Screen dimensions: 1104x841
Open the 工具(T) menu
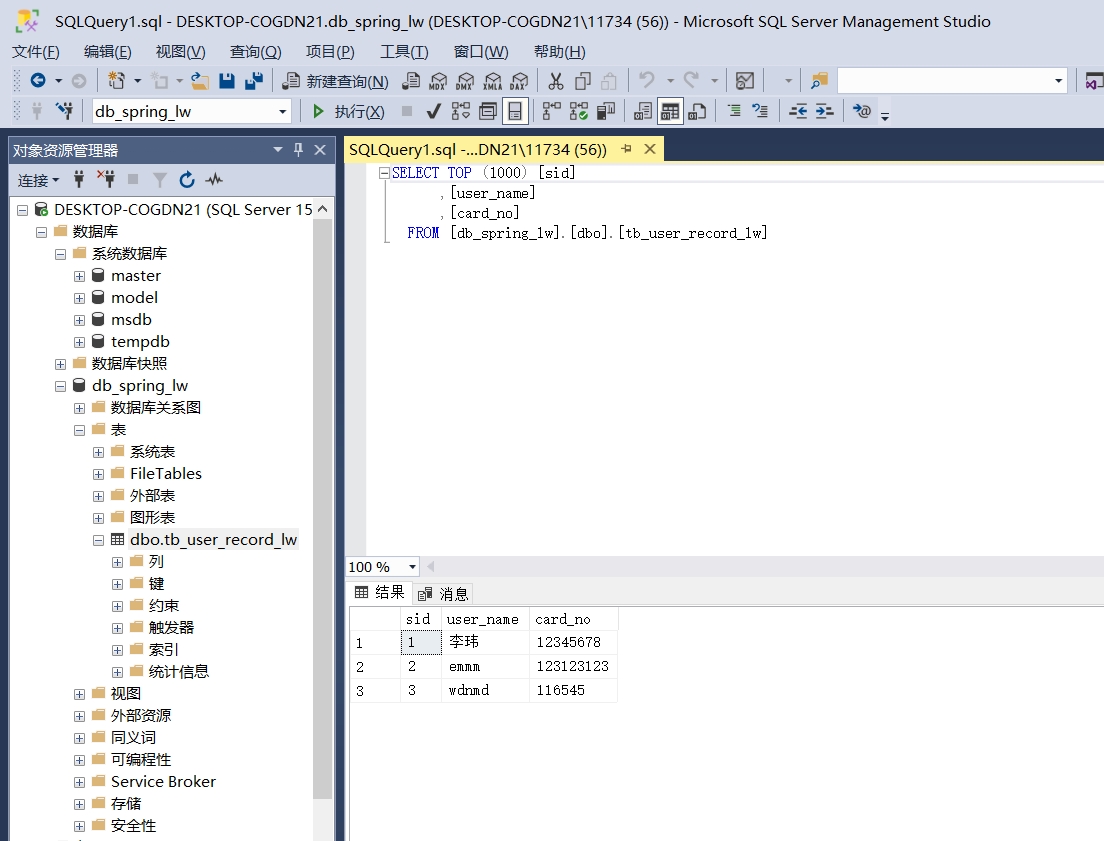point(404,51)
